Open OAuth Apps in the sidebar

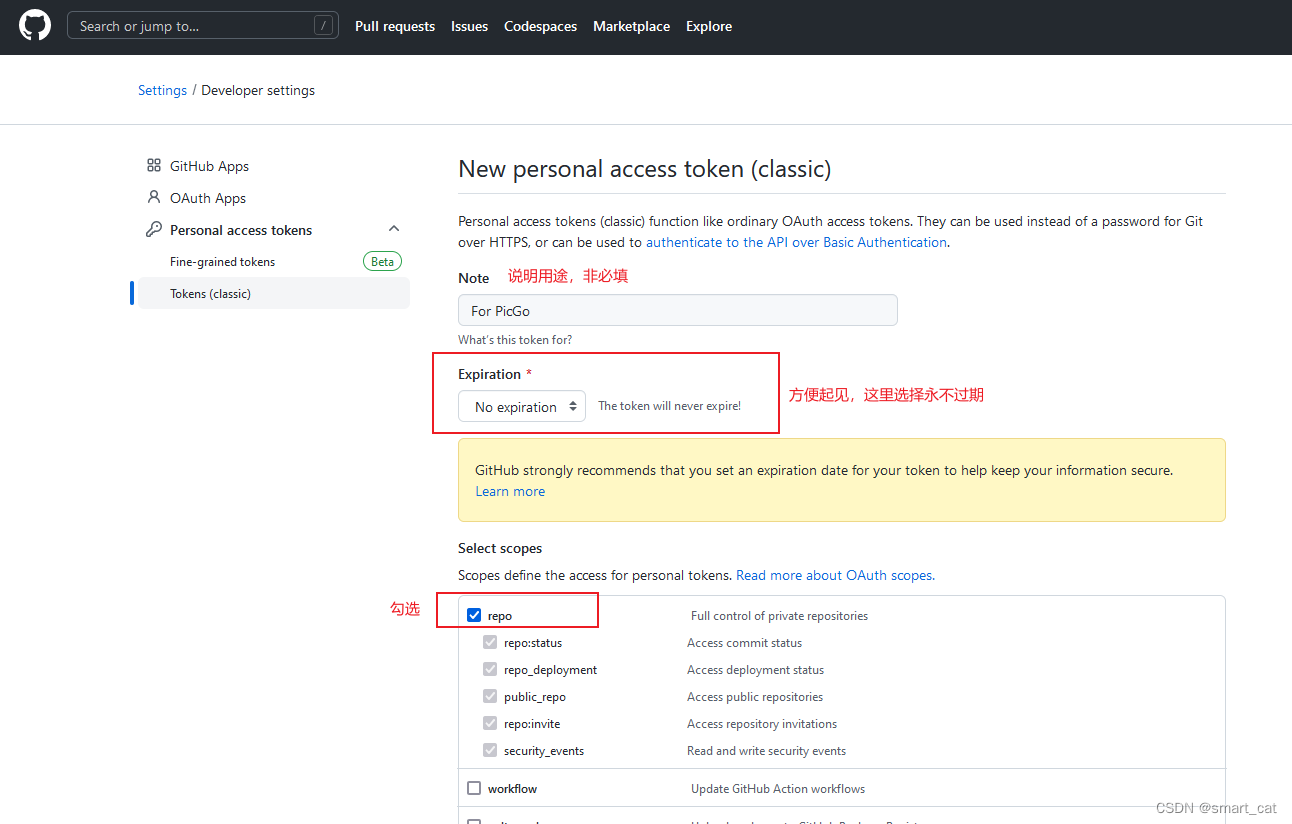[x=208, y=198]
